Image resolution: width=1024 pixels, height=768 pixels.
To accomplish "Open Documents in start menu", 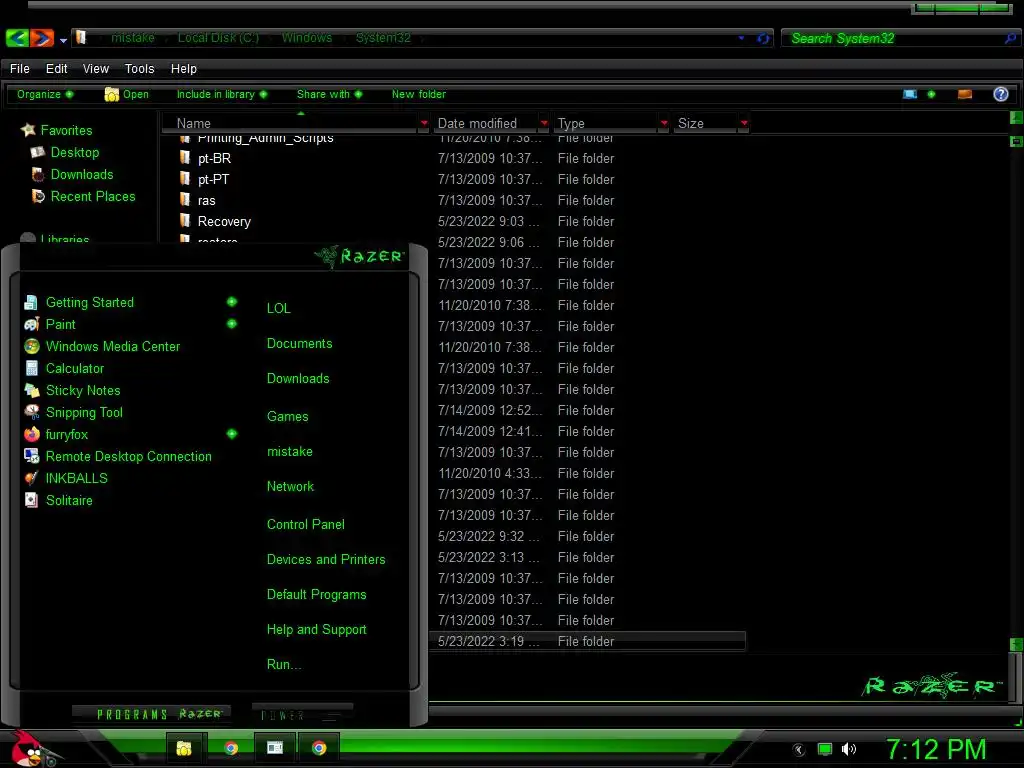I will click(x=299, y=344).
